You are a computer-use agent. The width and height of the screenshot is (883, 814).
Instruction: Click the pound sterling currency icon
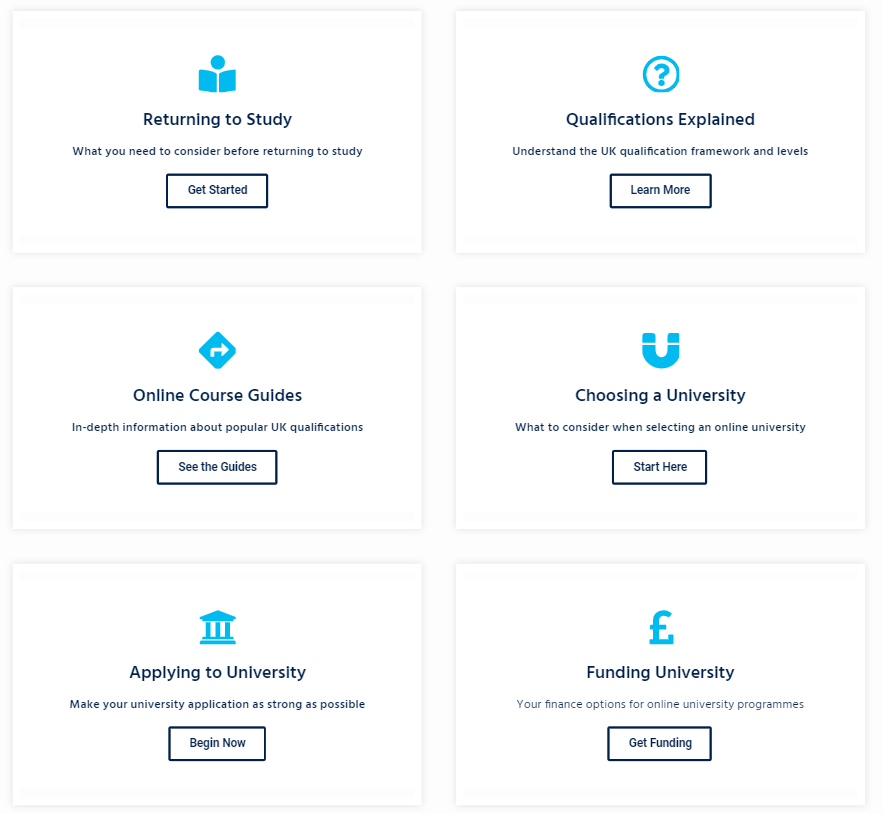pyautogui.click(x=661, y=627)
